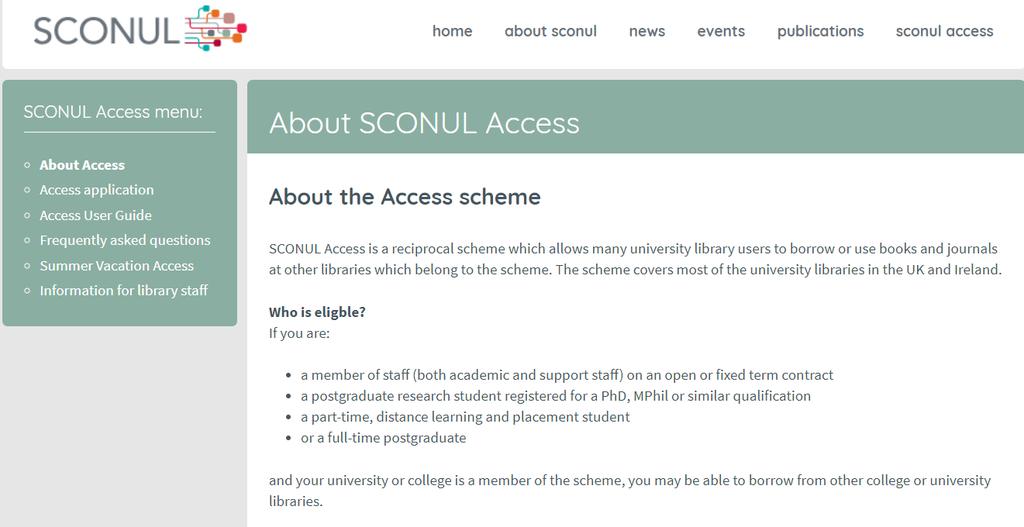The height and width of the screenshot is (527, 1024).
Task: Click the About the Access scheme heading
Action: (x=404, y=197)
